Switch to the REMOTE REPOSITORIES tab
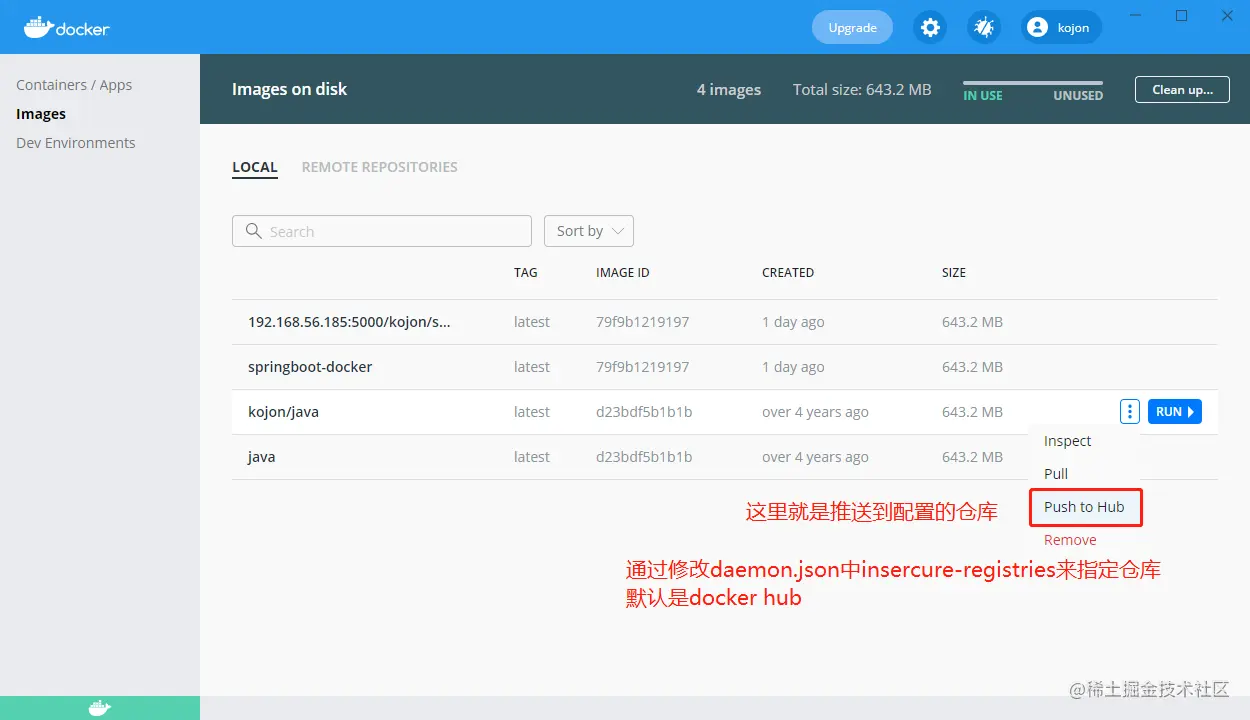The width and height of the screenshot is (1250, 720). [x=379, y=167]
